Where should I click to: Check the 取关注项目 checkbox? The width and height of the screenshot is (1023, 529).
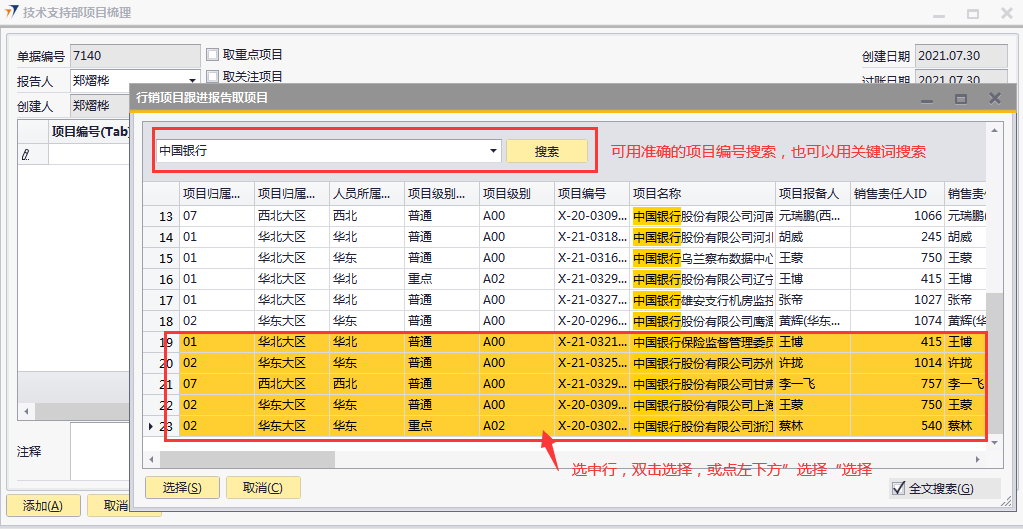point(212,76)
